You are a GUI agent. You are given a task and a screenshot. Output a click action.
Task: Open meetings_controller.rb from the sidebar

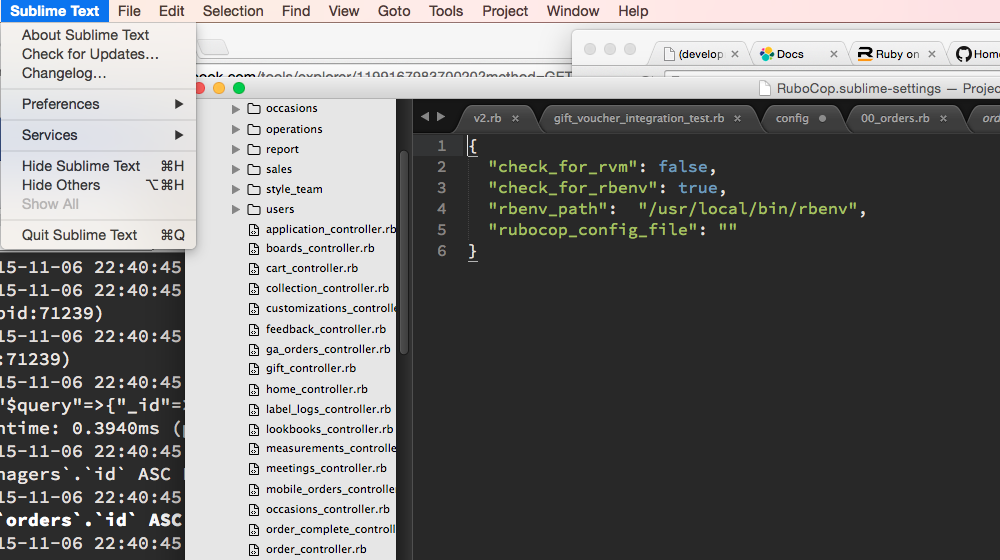326,468
